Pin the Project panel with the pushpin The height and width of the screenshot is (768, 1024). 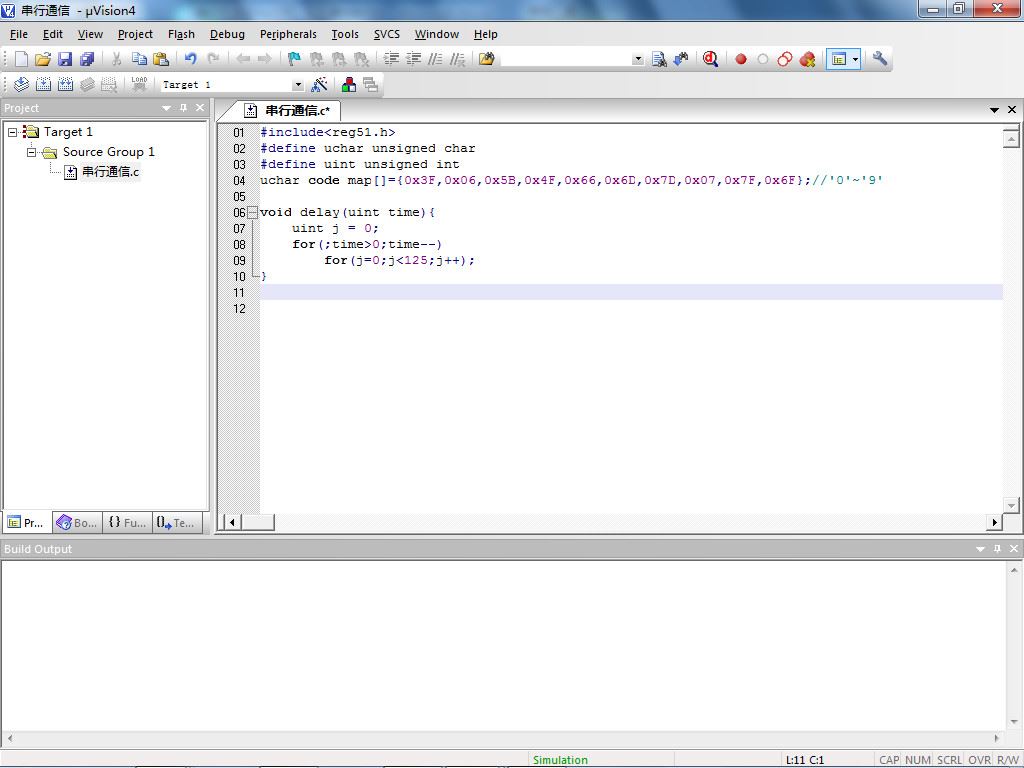(183, 108)
